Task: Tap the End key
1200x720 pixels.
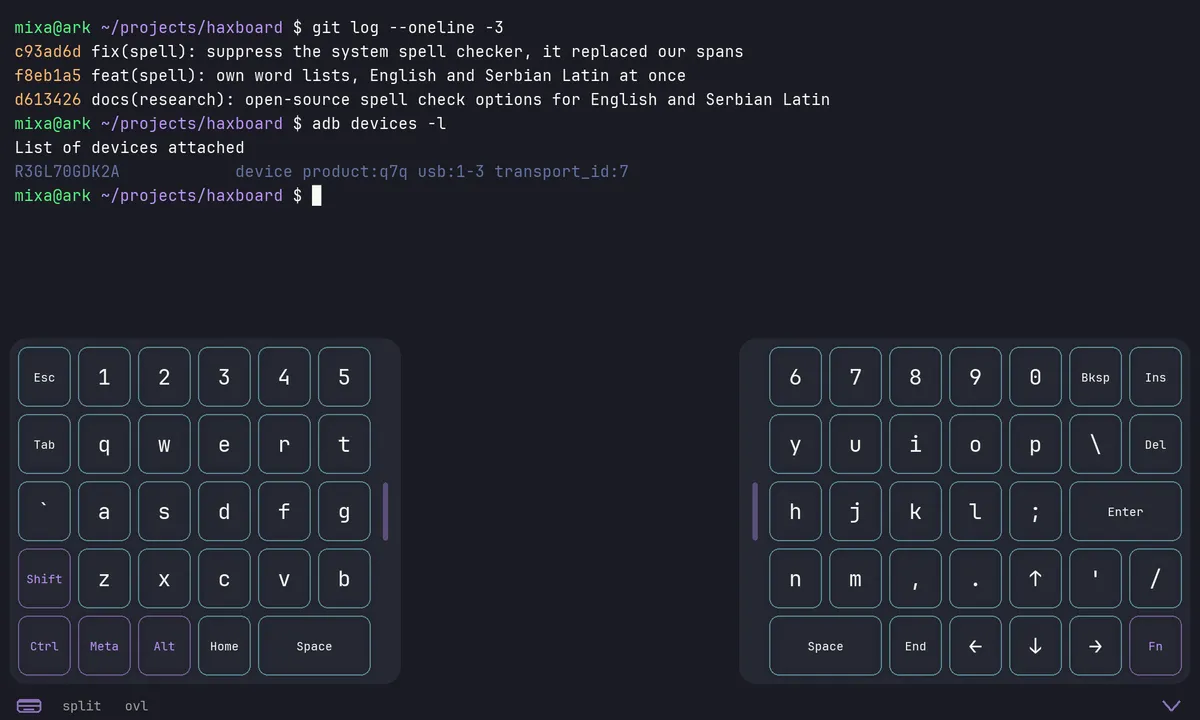Action: click(915, 646)
